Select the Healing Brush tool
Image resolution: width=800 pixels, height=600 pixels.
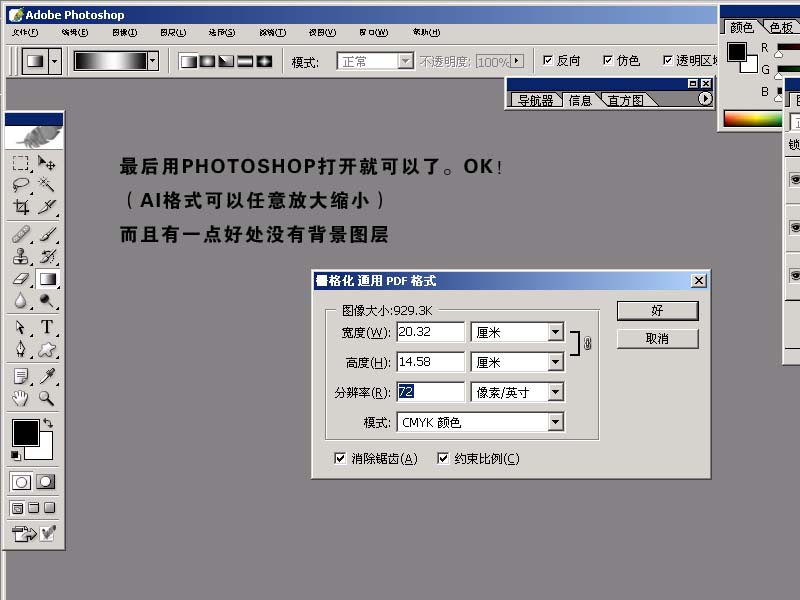(x=20, y=234)
